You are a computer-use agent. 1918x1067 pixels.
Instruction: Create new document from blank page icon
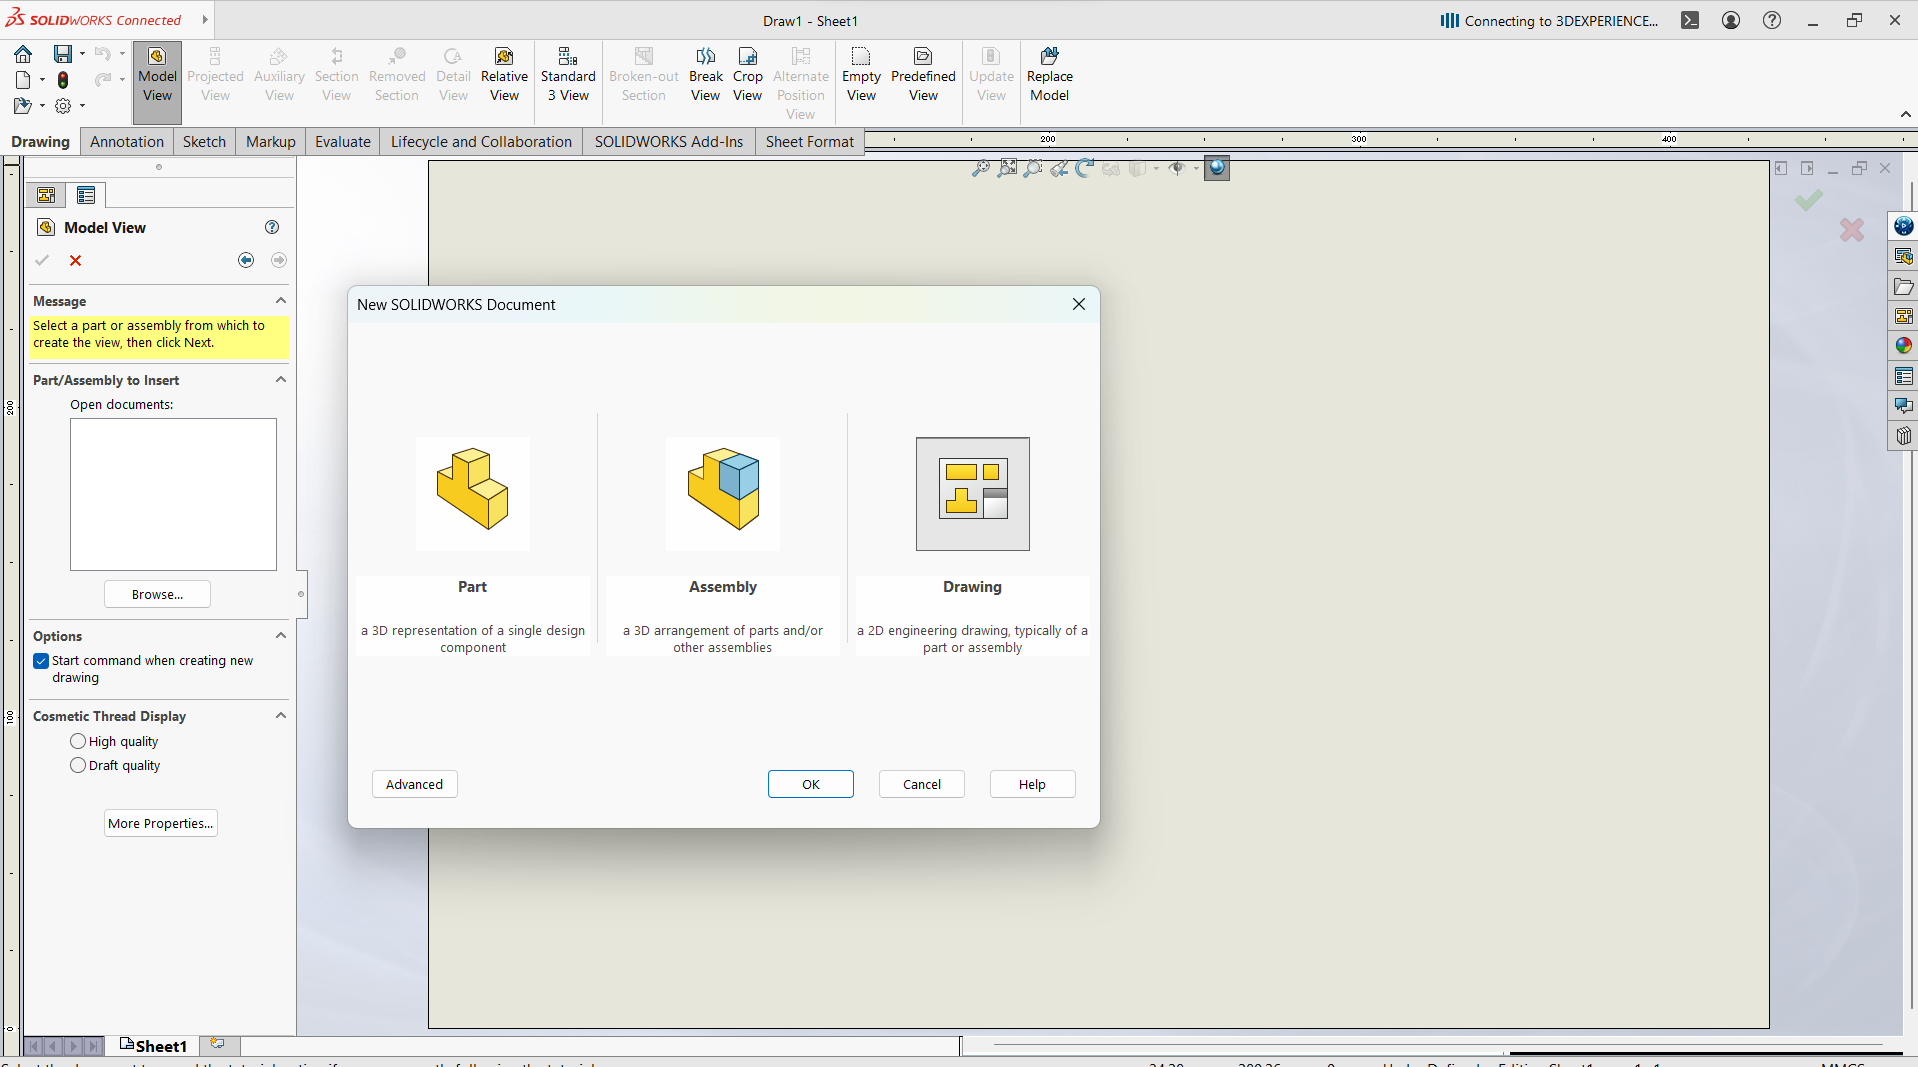pos(23,80)
